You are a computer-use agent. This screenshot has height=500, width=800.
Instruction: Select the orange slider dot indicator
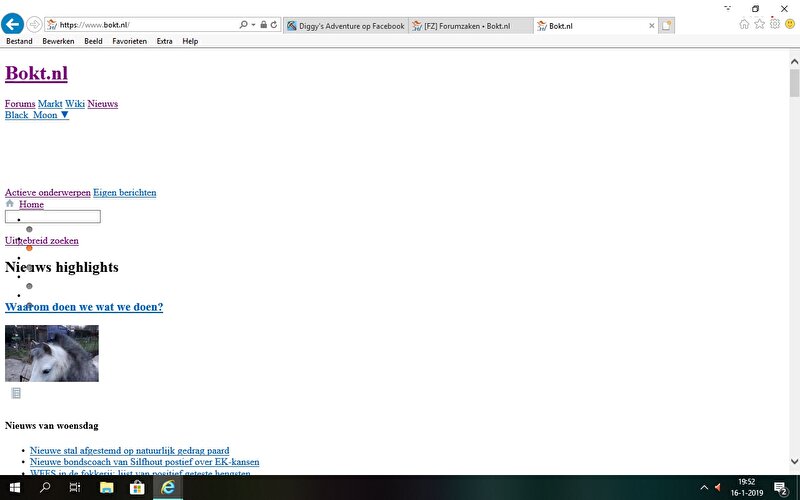(x=29, y=248)
